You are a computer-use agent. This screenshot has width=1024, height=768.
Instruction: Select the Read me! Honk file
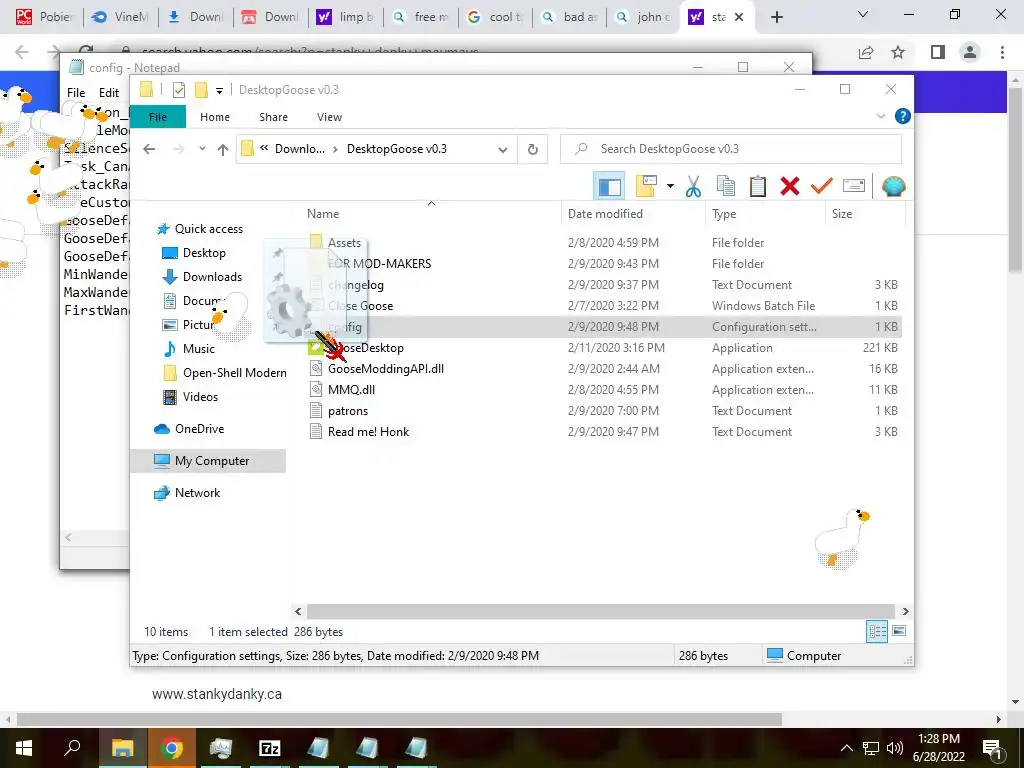click(x=368, y=432)
